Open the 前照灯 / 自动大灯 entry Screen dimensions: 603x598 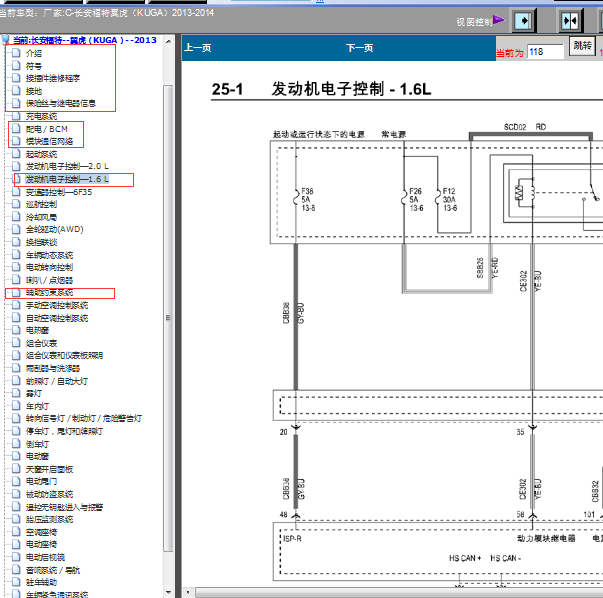pos(57,381)
